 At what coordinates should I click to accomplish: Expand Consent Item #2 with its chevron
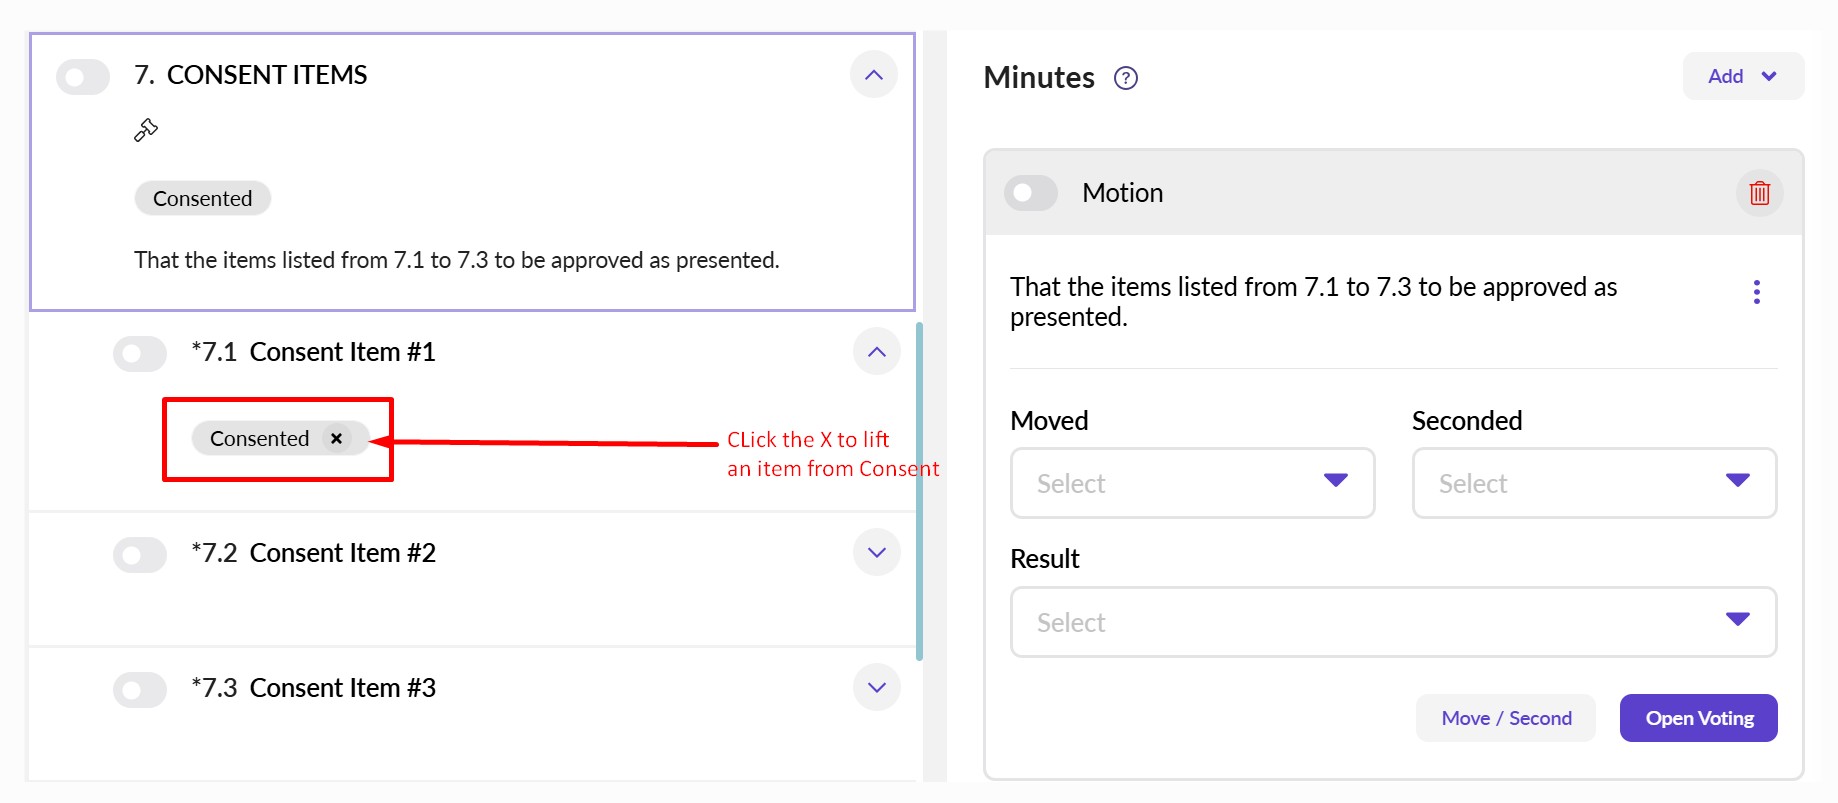coord(877,553)
